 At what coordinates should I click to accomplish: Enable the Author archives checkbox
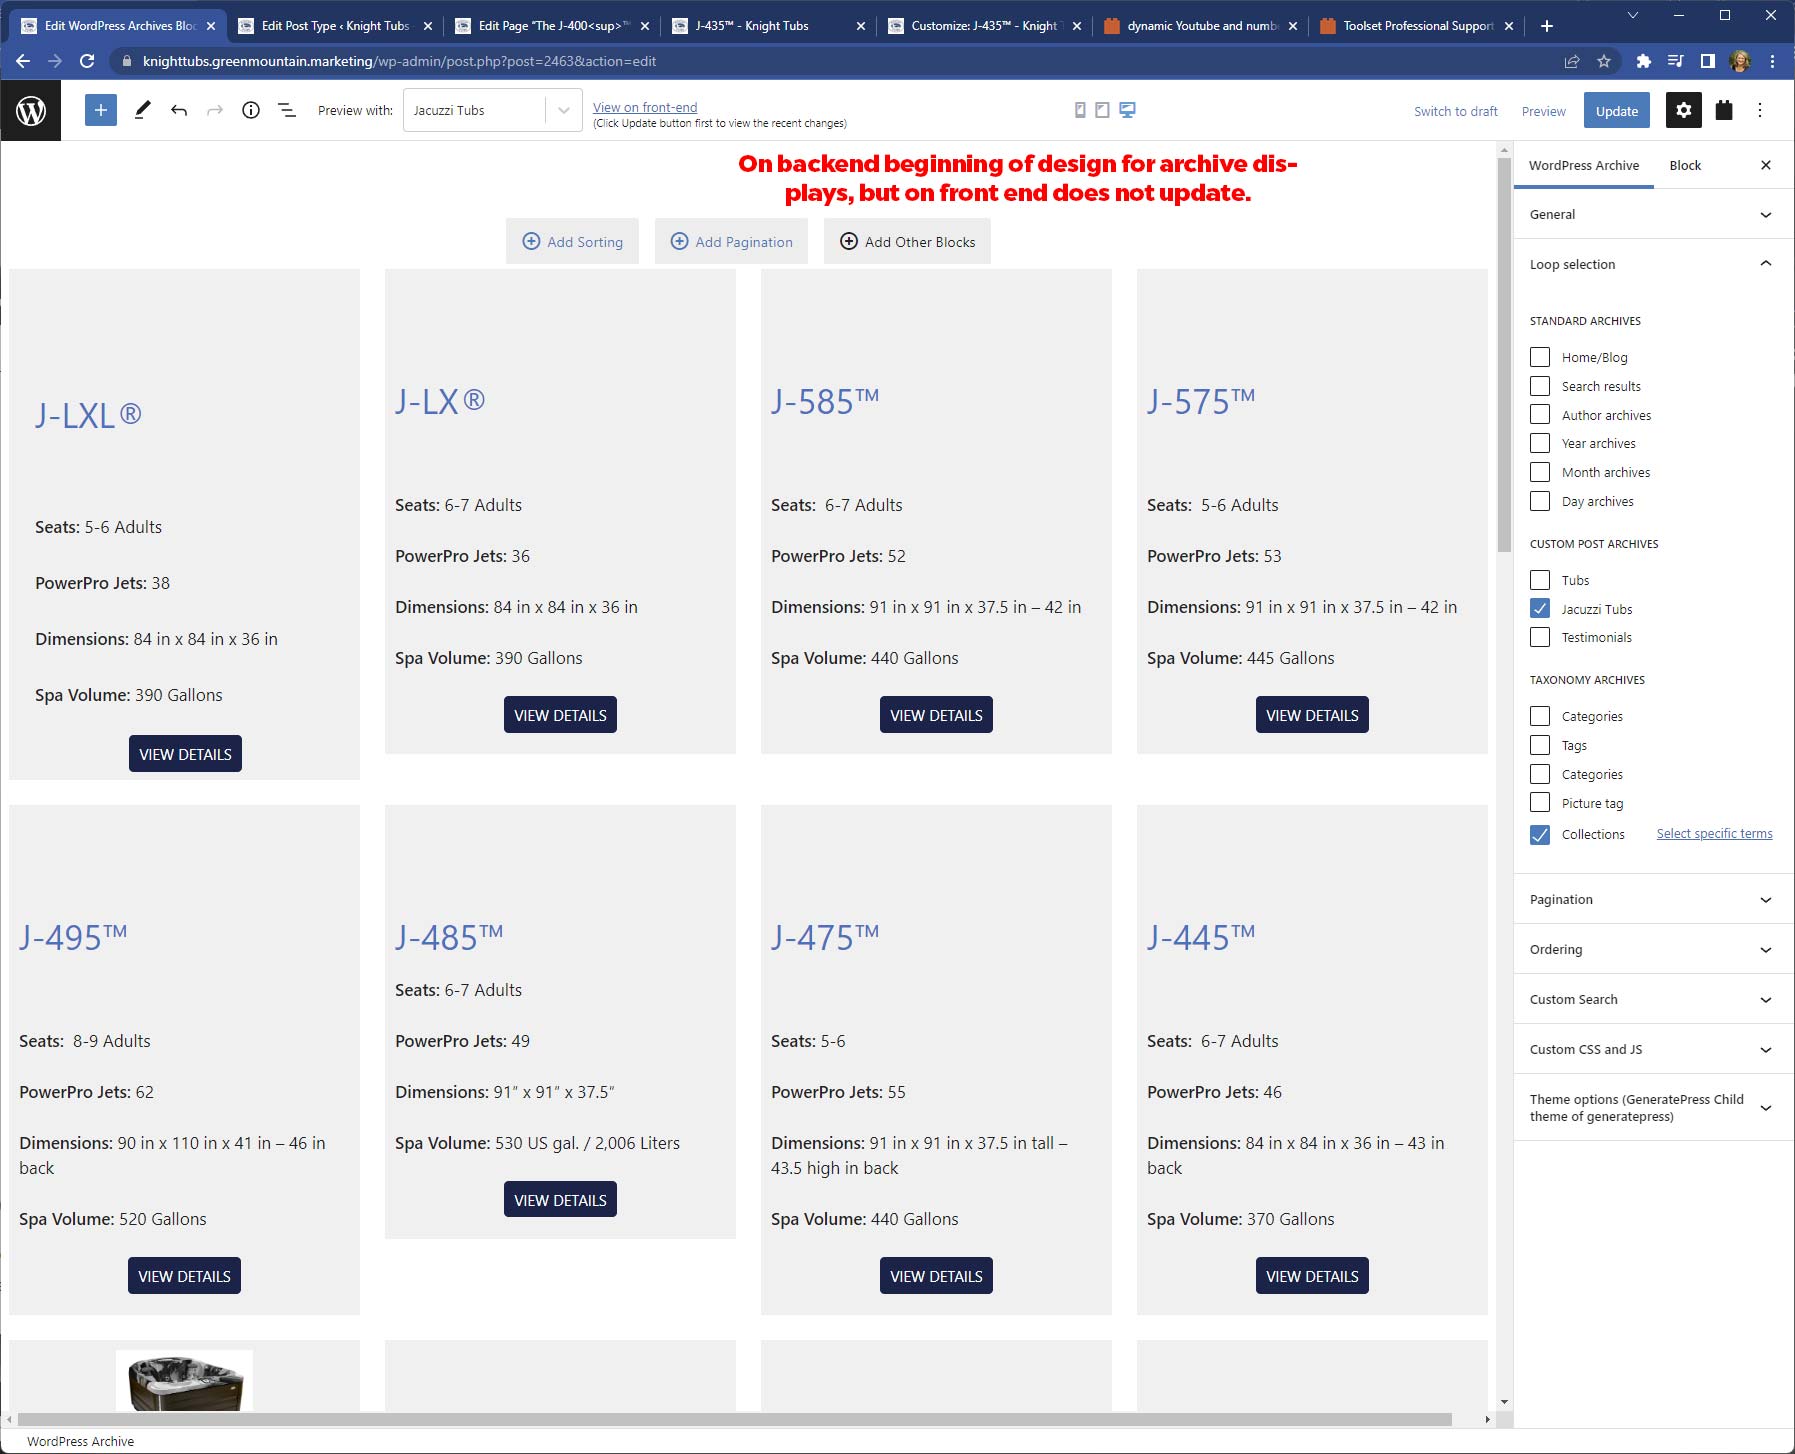click(1540, 415)
